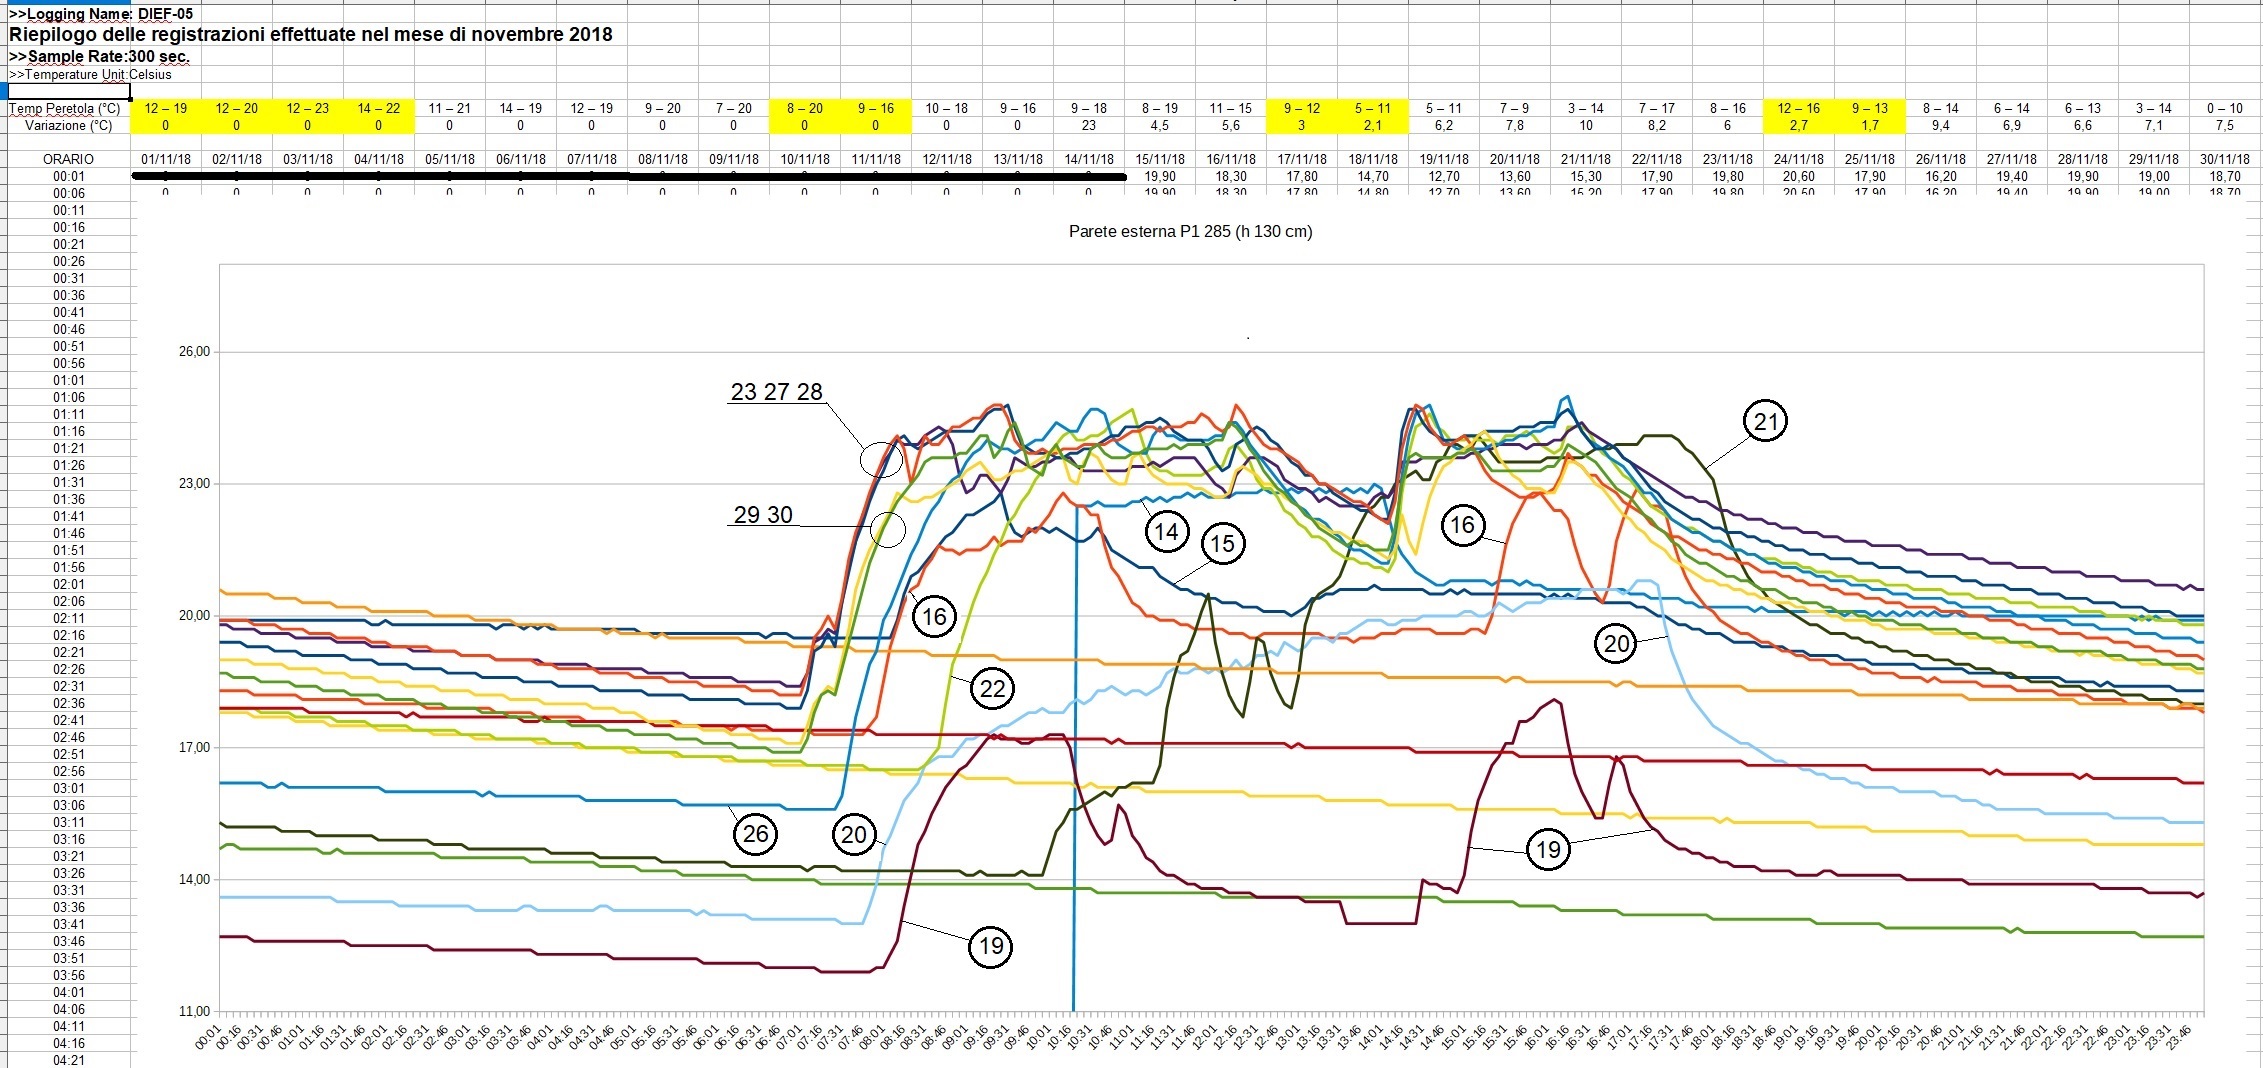Click the vertical blue marker line in chart
The width and height of the screenshot is (2263, 1068).
click(x=1074, y=800)
